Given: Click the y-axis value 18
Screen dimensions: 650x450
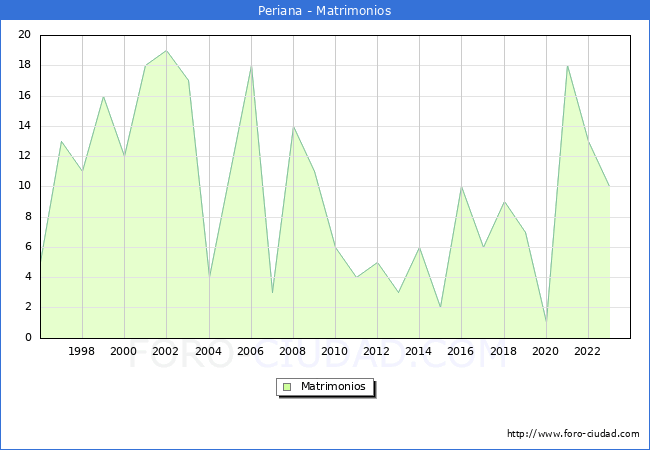Looking at the screenshot, I should tap(25, 65).
